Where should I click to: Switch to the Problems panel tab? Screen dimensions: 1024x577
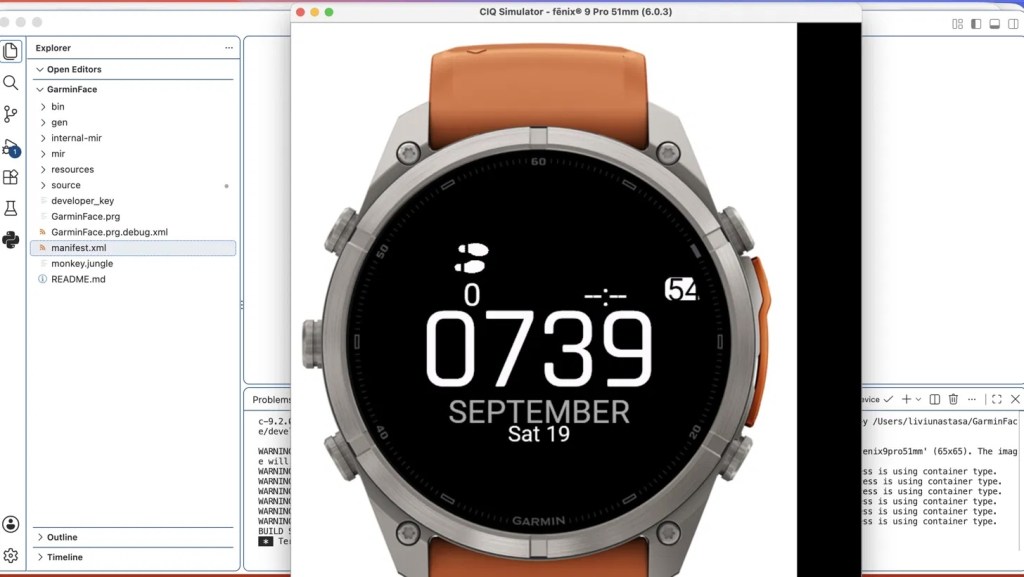[x=271, y=399]
